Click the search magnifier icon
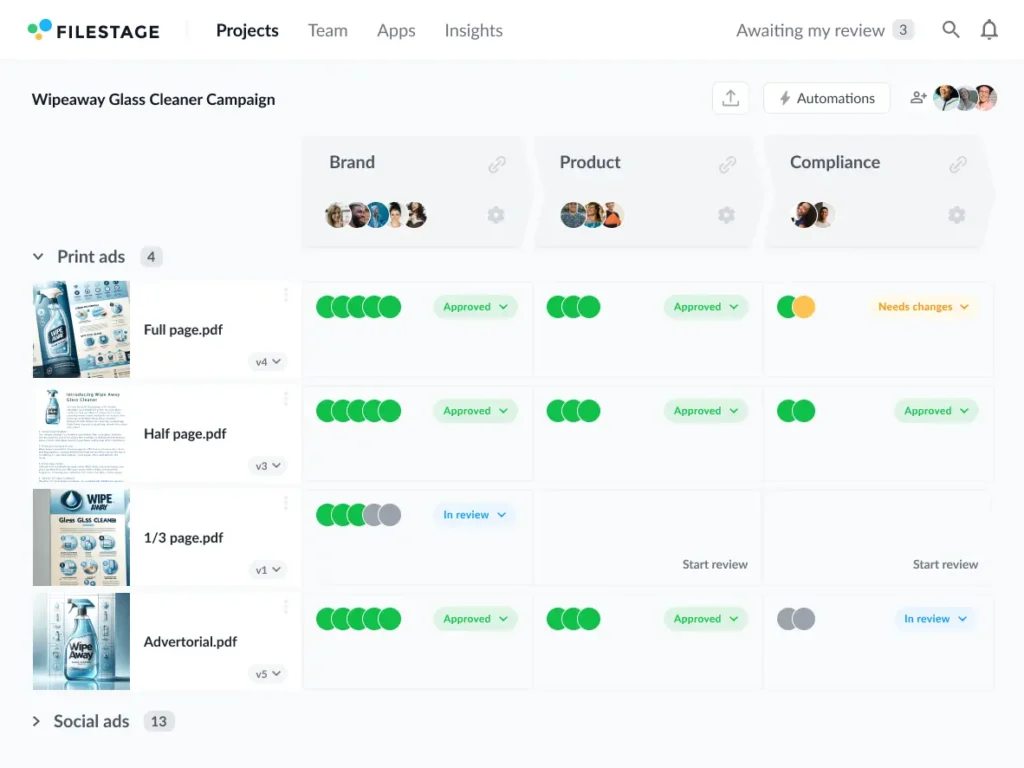The height and width of the screenshot is (768, 1024). click(951, 30)
